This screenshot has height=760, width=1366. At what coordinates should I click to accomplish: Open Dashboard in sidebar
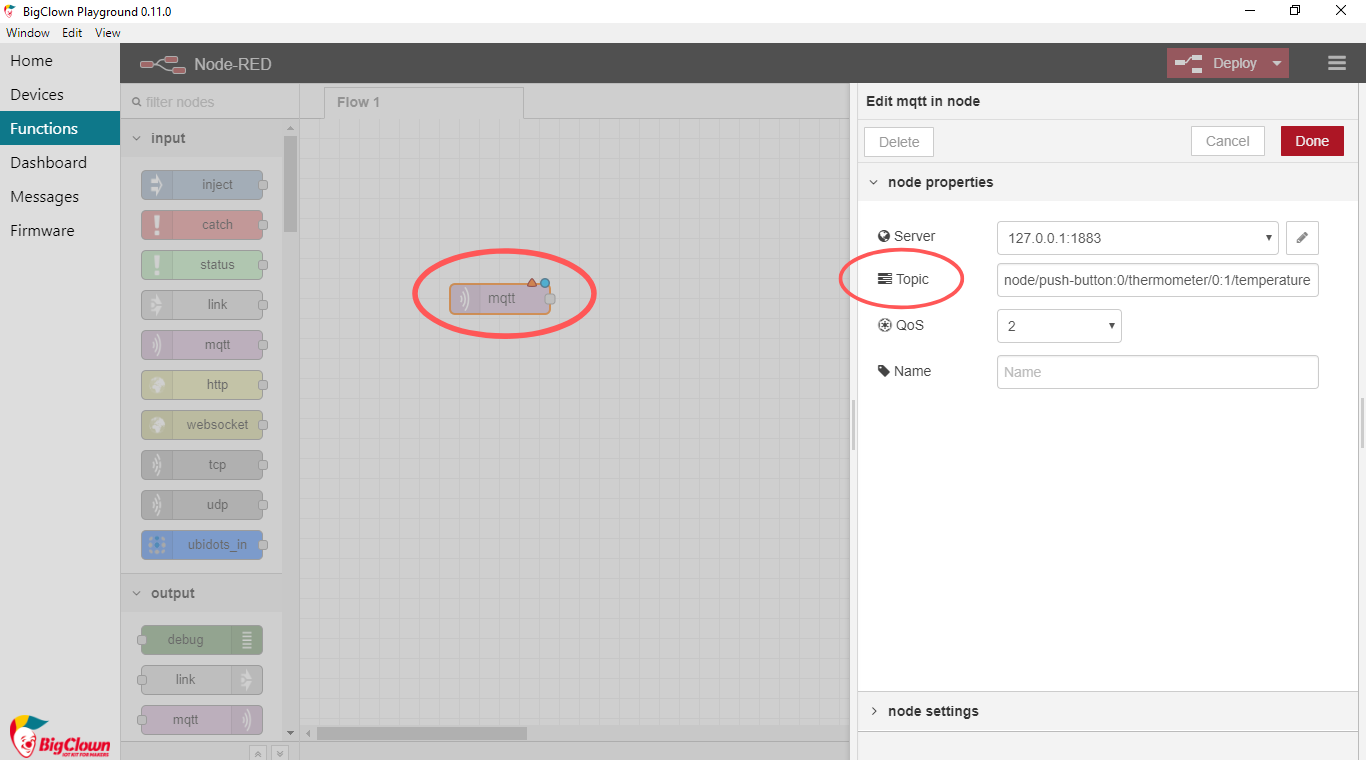point(60,163)
